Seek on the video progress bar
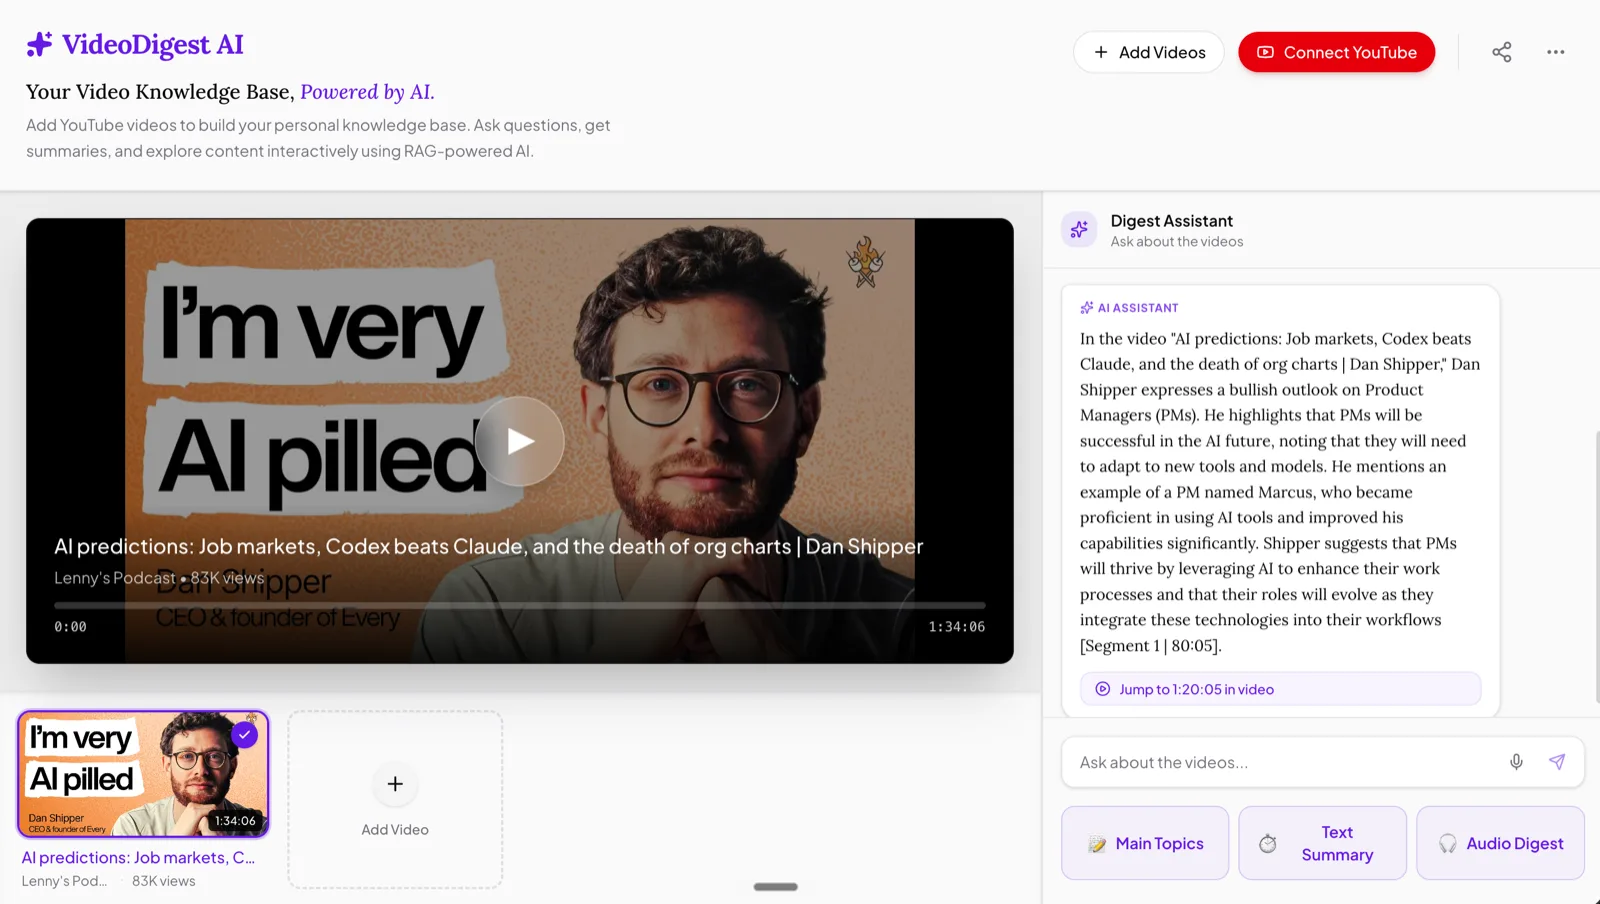This screenshot has width=1600, height=904. (x=520, y=605)
